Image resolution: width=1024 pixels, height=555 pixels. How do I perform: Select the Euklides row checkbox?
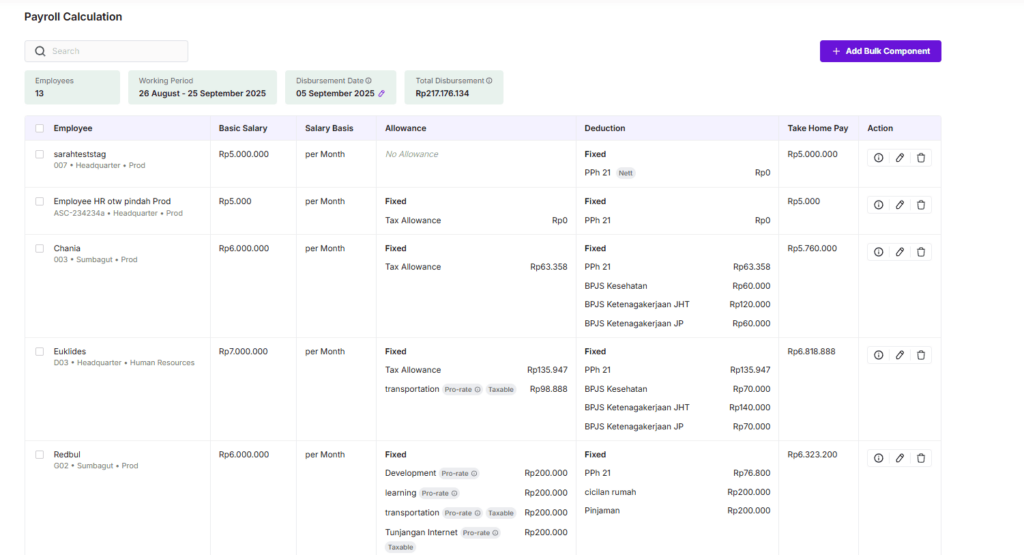tap(39, 351)
